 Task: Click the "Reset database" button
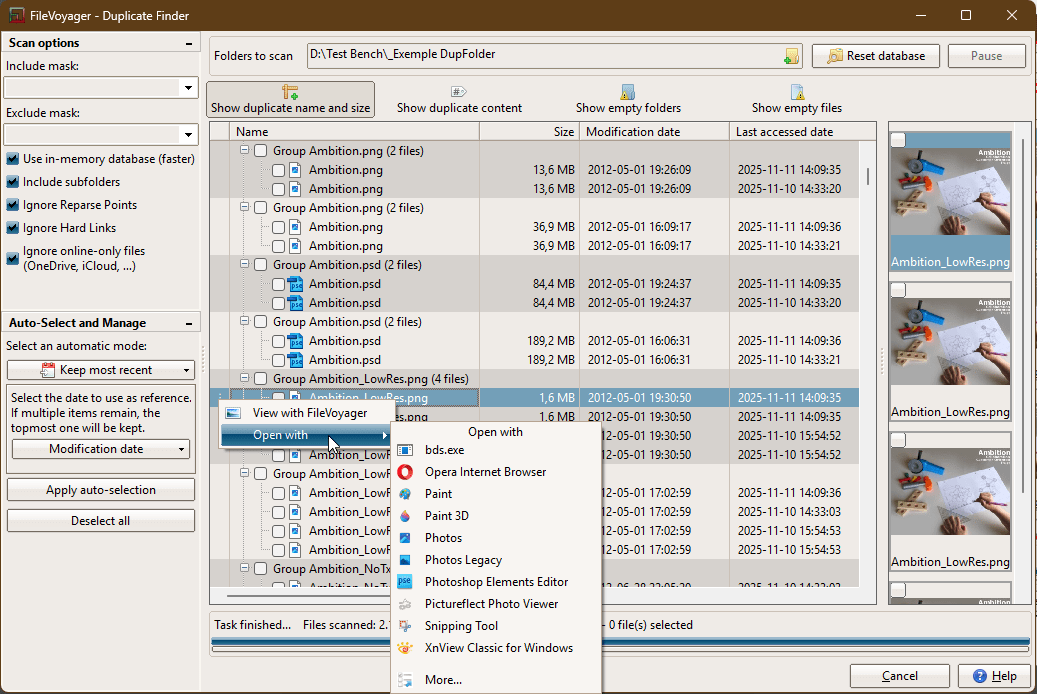point(874,55)
